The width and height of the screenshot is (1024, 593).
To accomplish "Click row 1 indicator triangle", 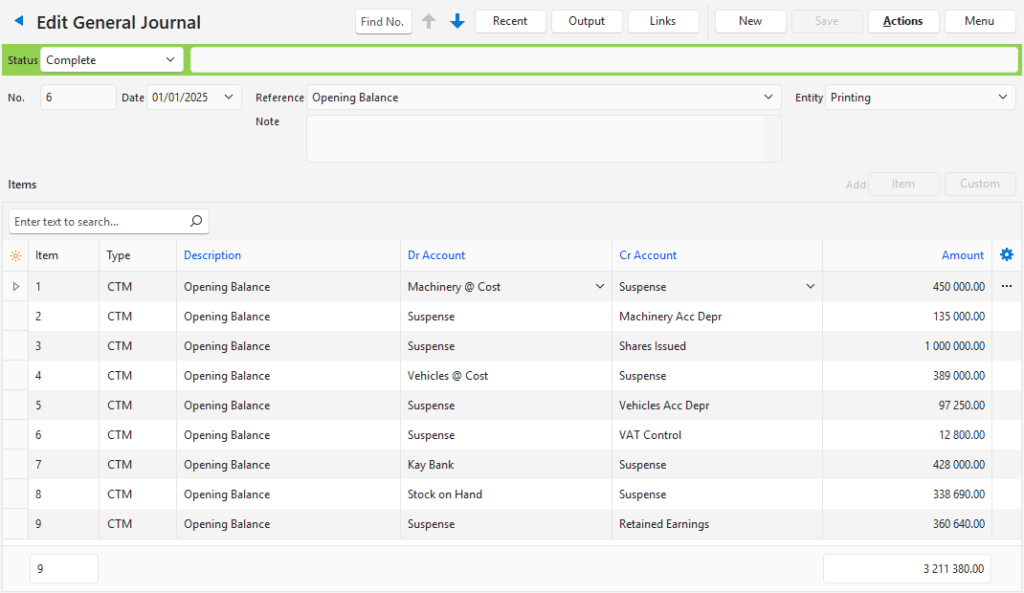I will (x=15, y=287).
